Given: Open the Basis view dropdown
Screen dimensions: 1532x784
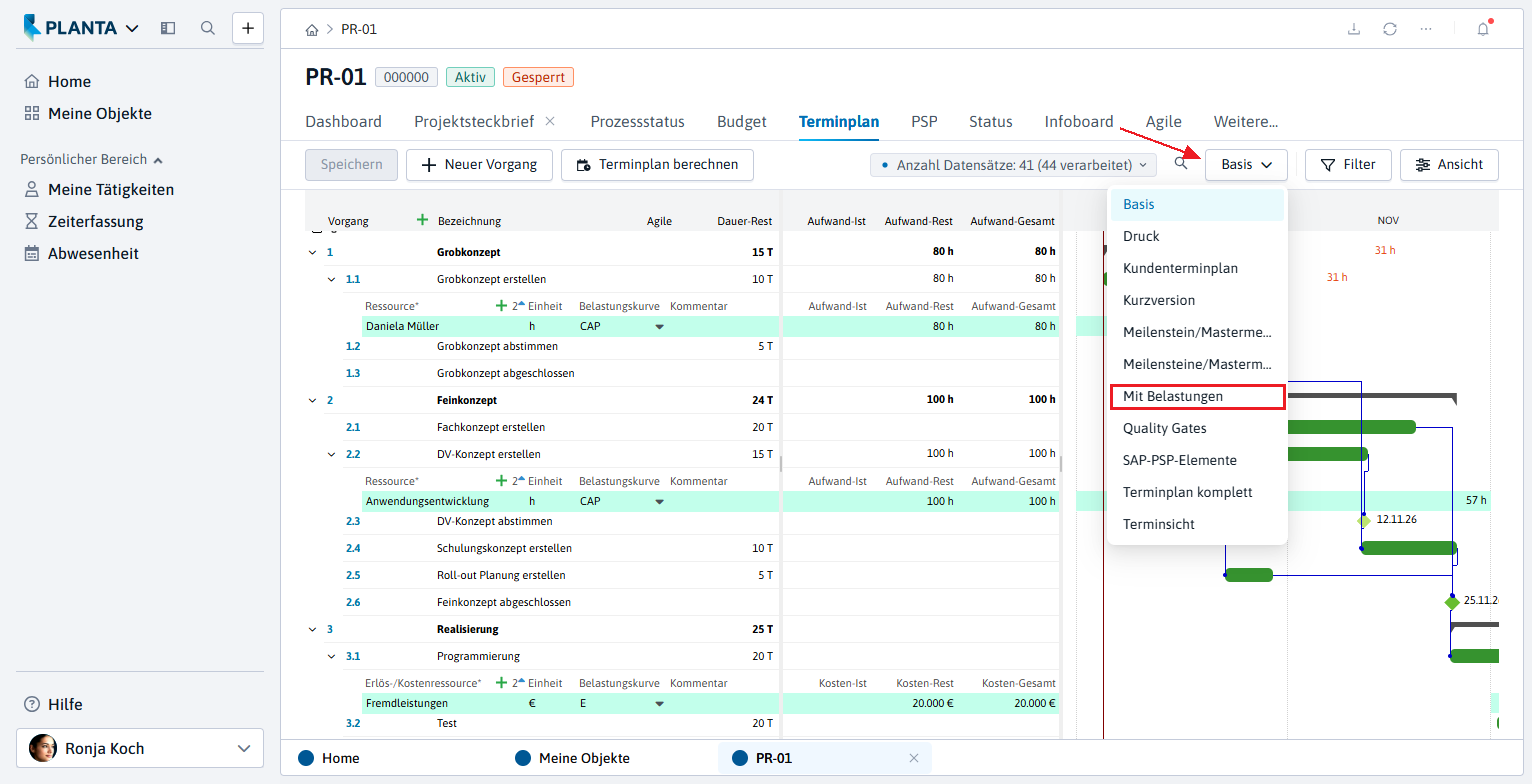Looking at the screenshot, I should tap(1246, 164).
